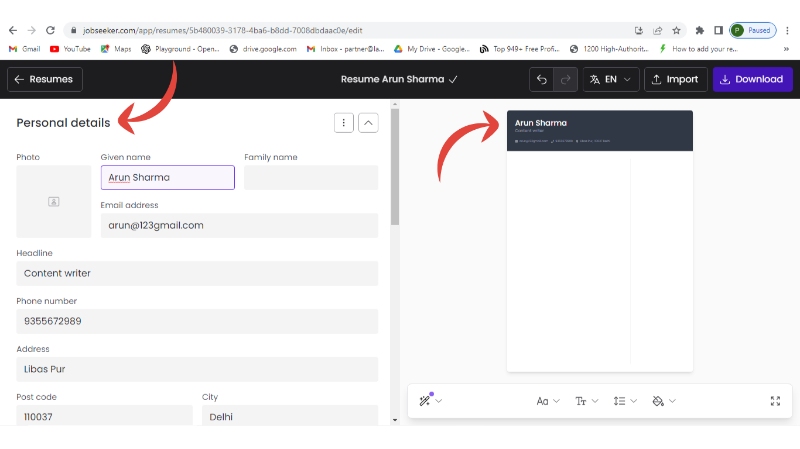The height and width of the screenshot is (449, 800).
Task: Bookmark page with the star icon
Action: point(676,30)
